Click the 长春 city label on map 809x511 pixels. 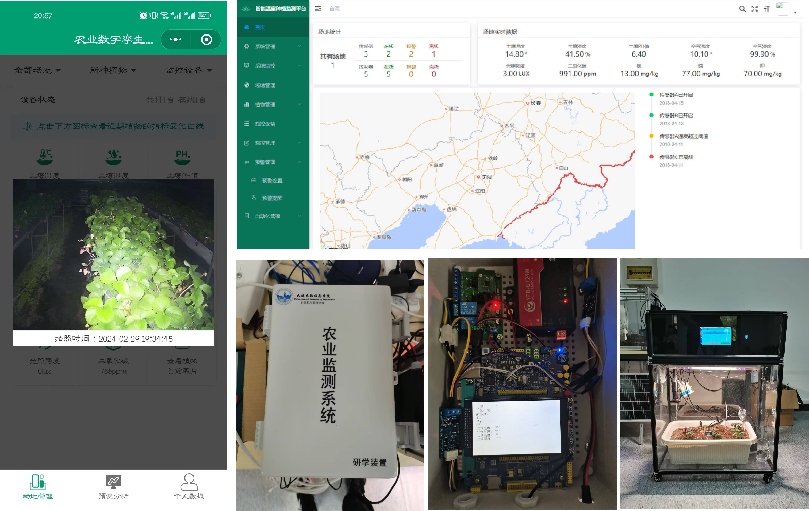click(536, 103)
